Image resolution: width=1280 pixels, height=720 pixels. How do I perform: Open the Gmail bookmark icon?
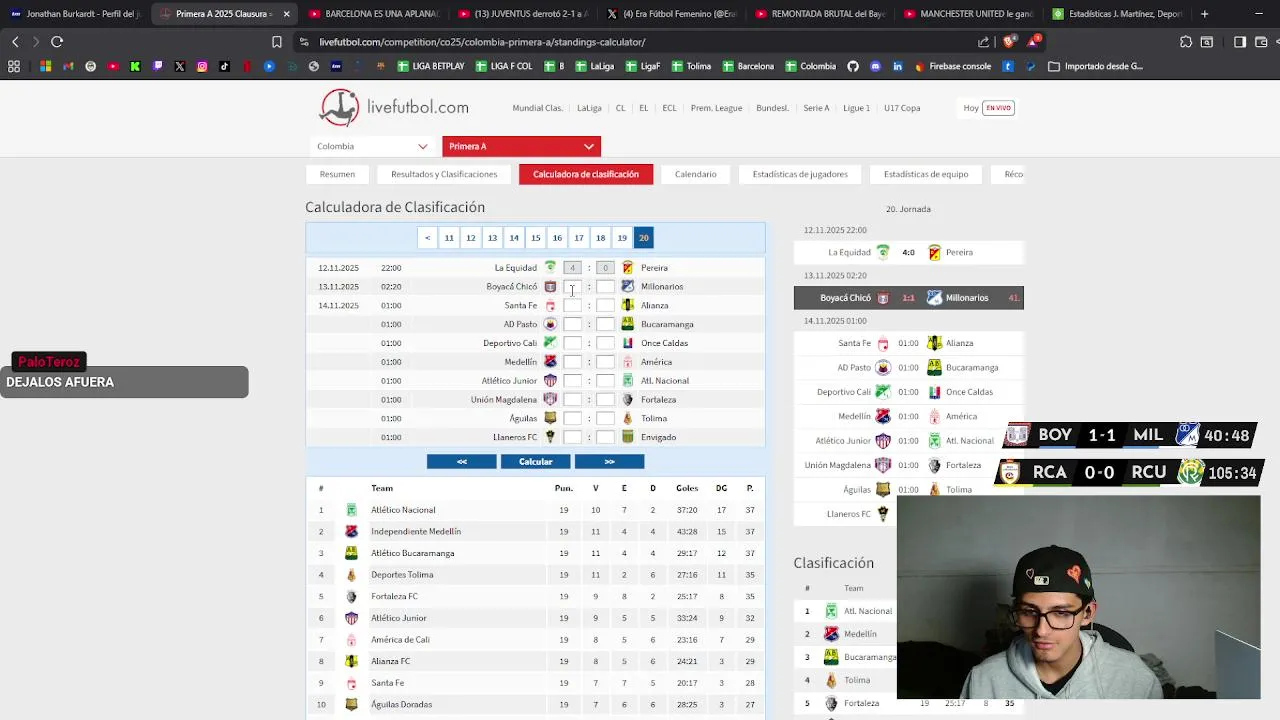click(x=68, y=66)
